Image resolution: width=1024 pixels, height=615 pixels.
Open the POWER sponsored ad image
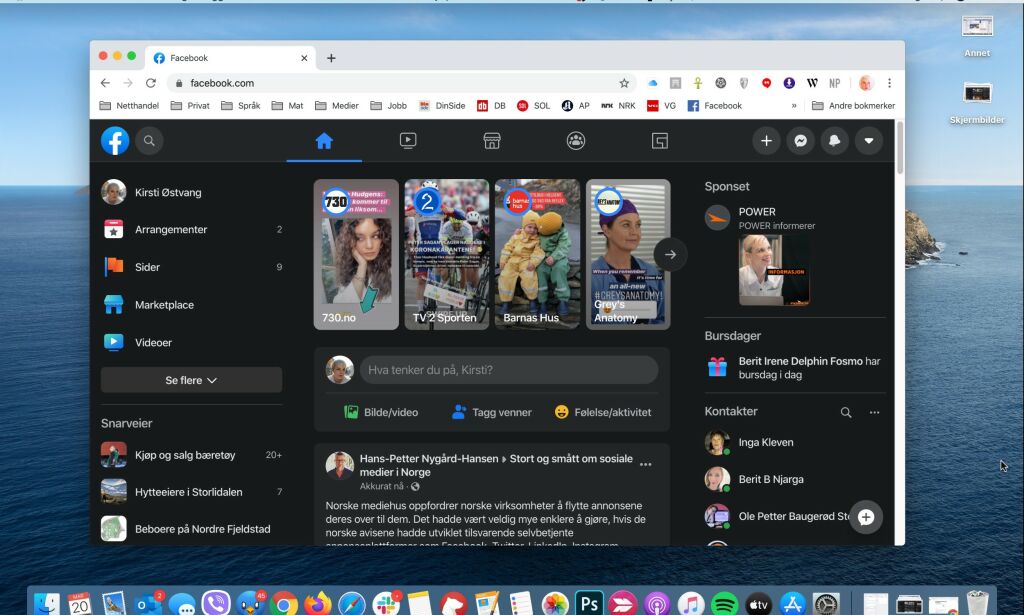point(774,270)
